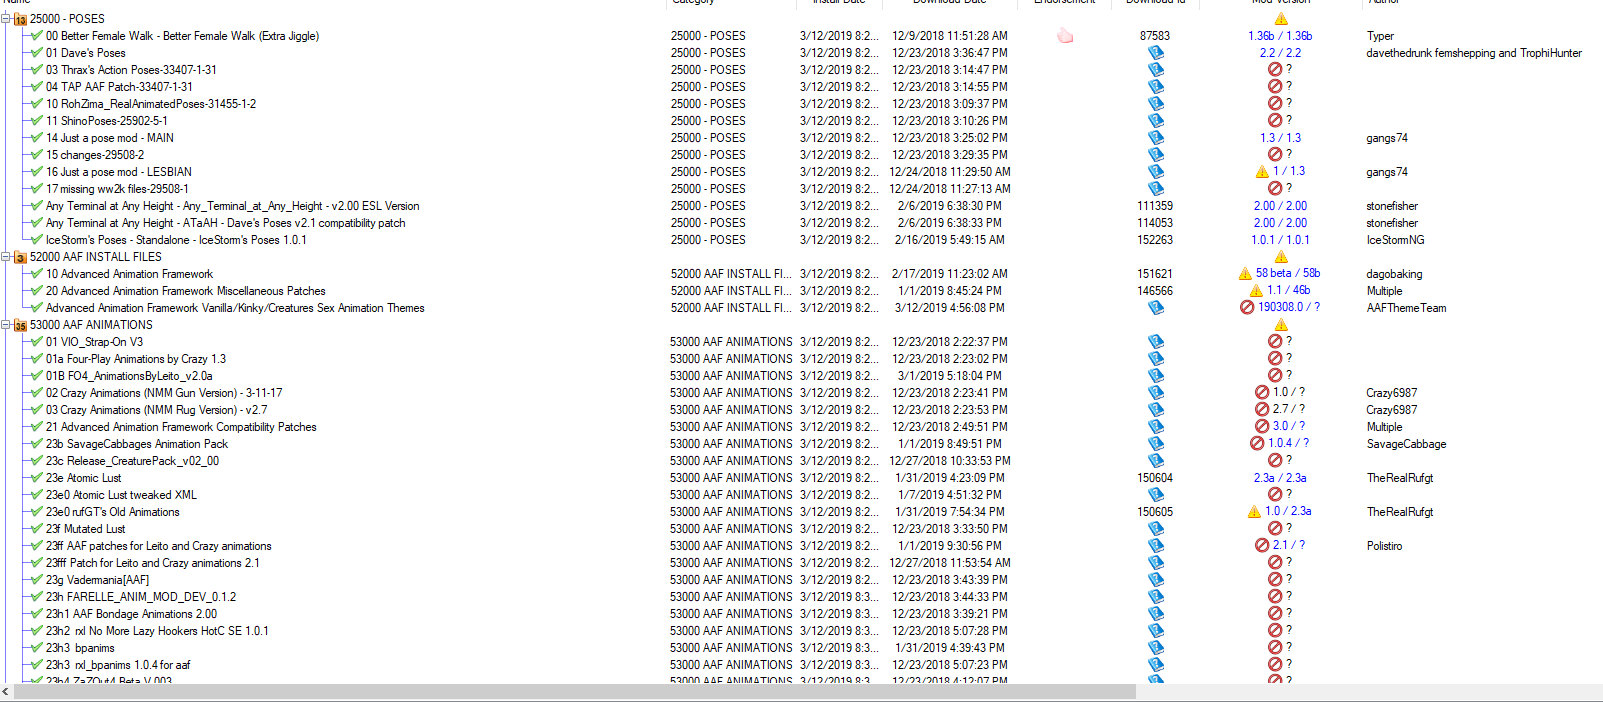
Task: Click the blocked version icon for 23c Release_CreaturePack
Action: click(1275, 461)
